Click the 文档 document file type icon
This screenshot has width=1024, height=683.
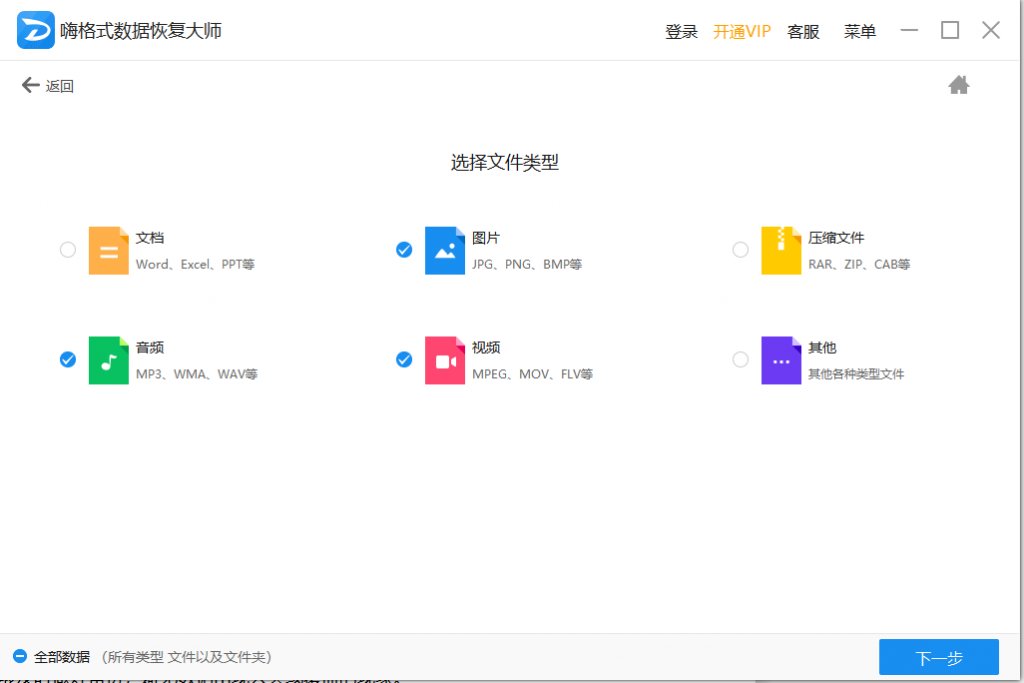(x=109, y=250)
